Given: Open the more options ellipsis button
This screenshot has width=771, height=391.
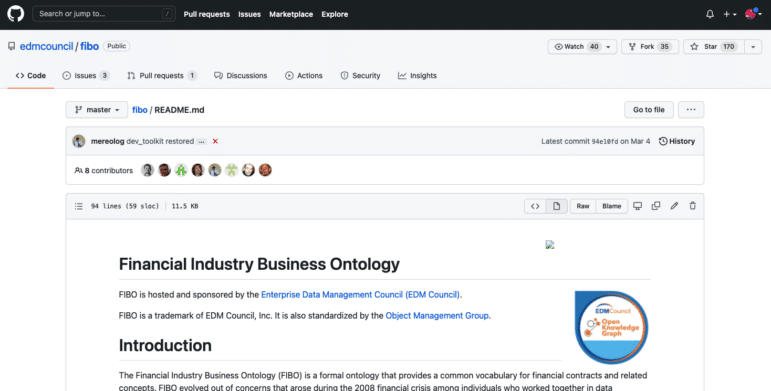Looking at the screenshot, I should pos(691,110).
